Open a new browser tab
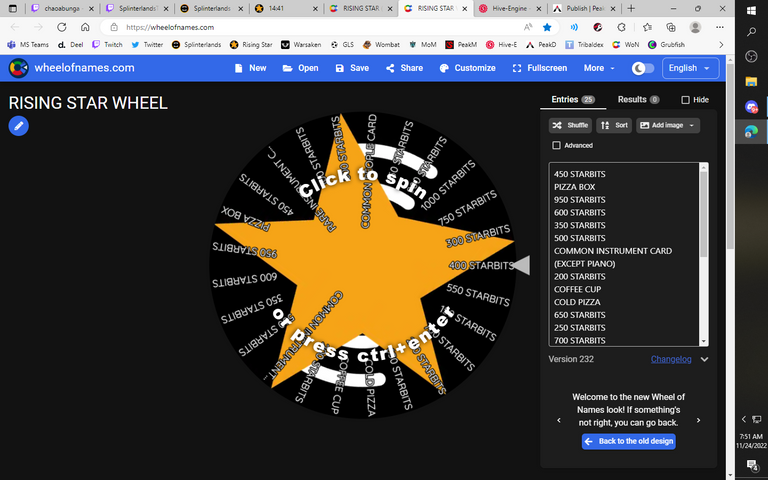The width and height of the screenshot is (768, 480). pos(631,8)
